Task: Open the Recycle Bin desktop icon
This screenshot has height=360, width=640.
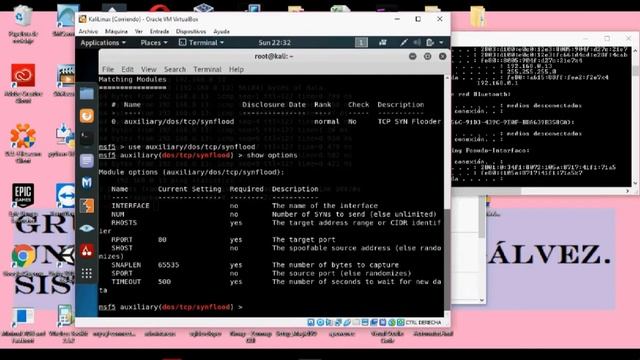Action: 22,24
